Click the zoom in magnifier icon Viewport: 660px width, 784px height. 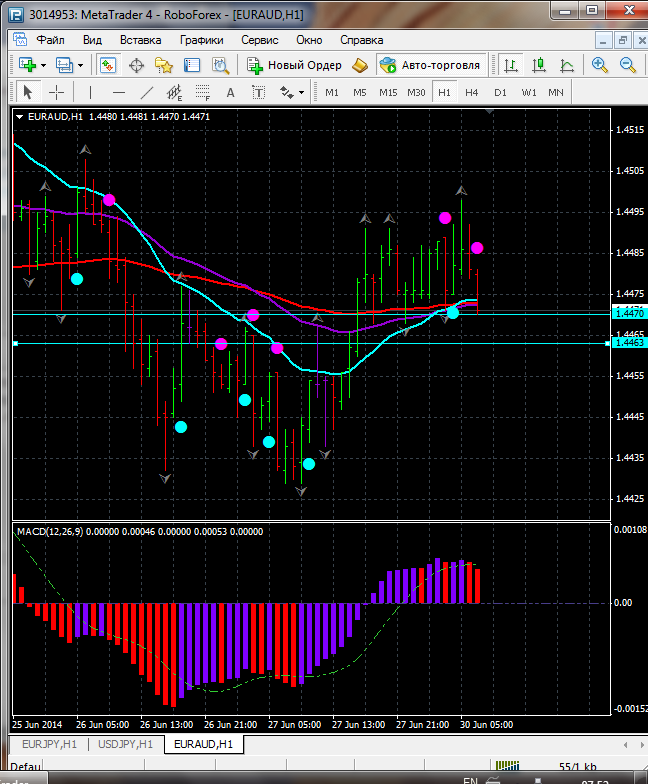600,65
